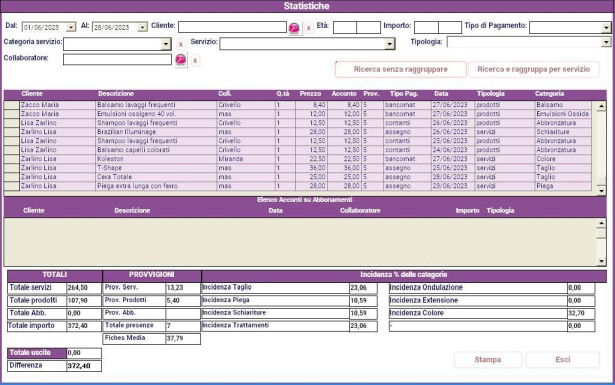This screenshot has height=385, width=615.
Task: Click the down arrow of the results table scrollbar
Action: 601,191
